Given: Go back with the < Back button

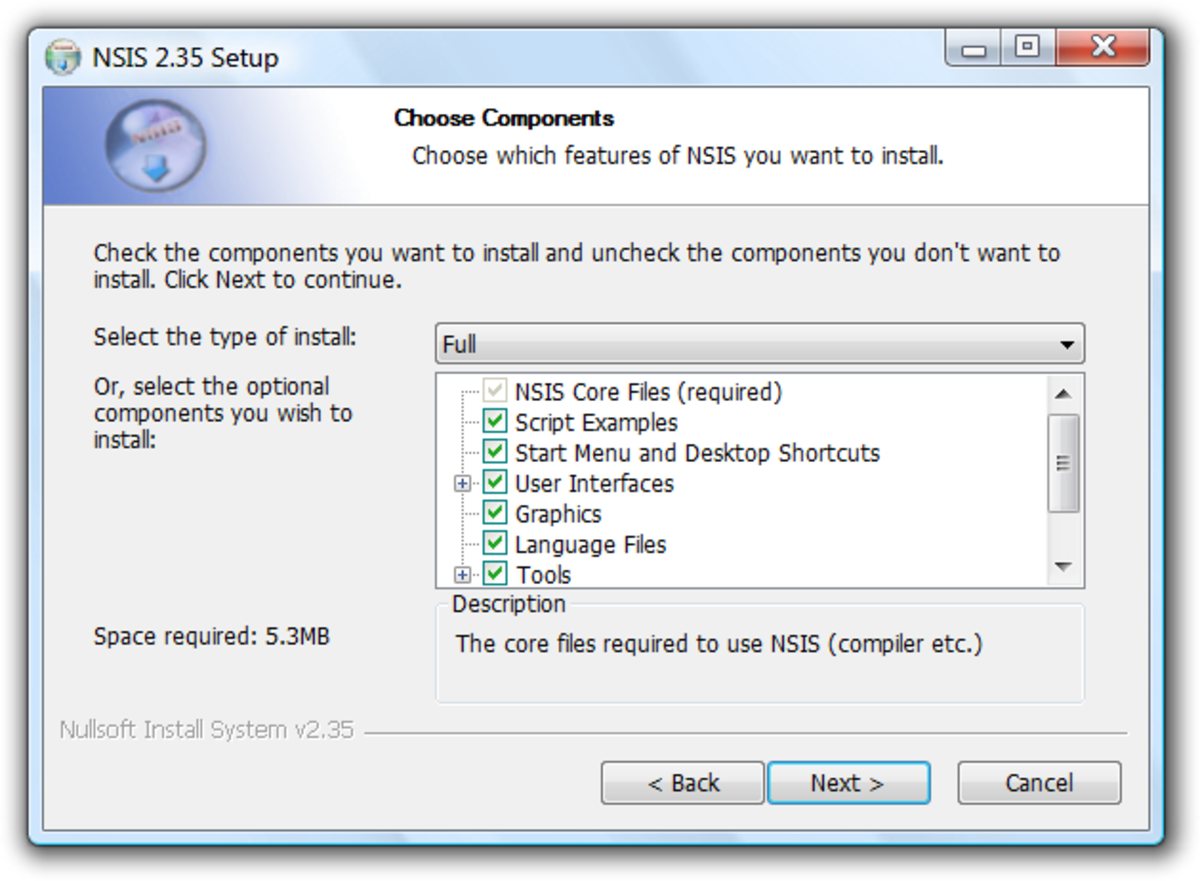Looking at the screenshot, I should (683, 783).
